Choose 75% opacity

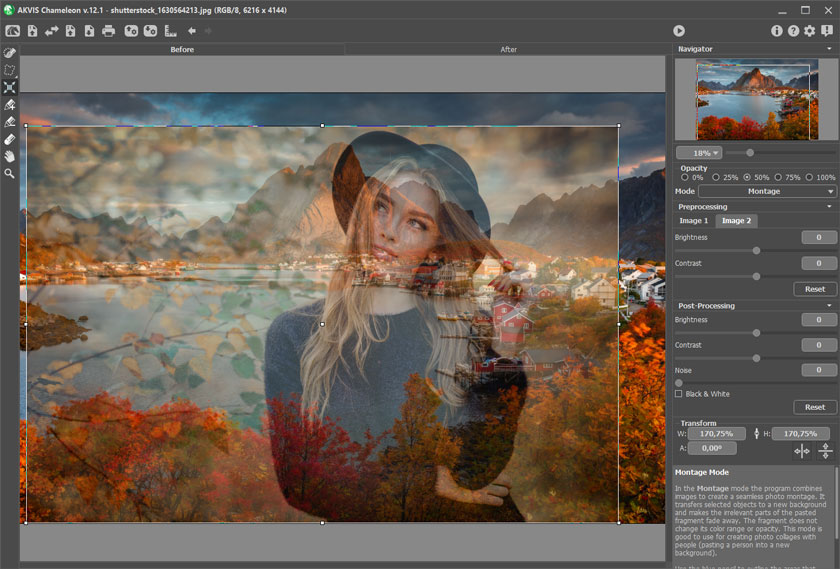tap(778, 177)
